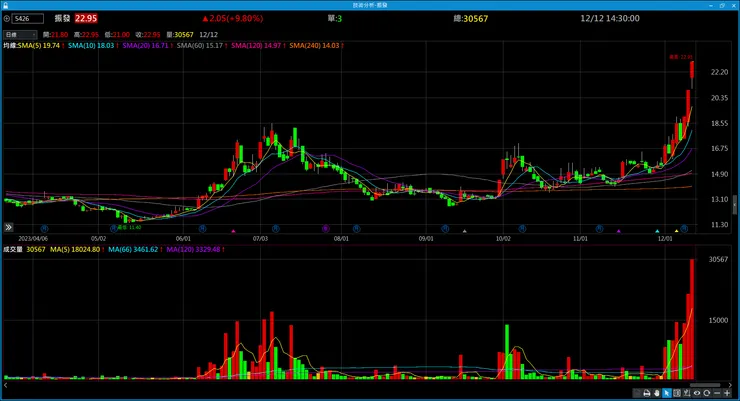Click the dimmed first toolbar icon before print
The height and width of the screenshot is (401, 740).
(x=637, y=393)
